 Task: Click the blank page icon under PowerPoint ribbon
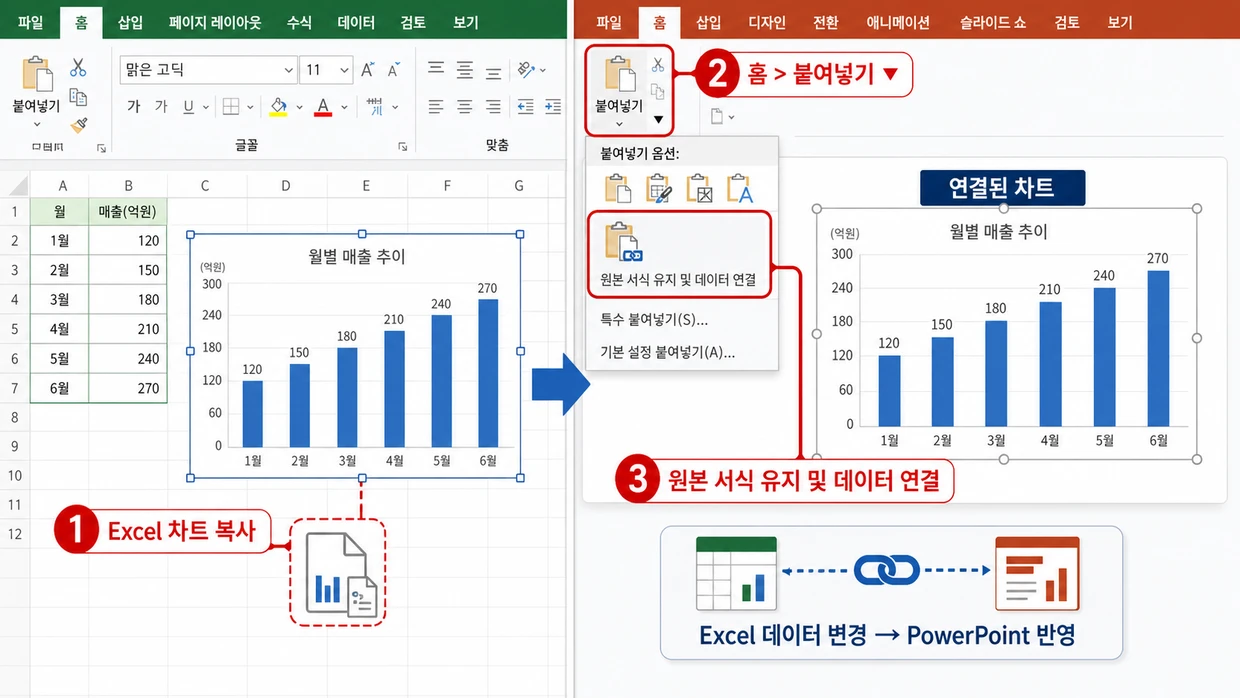pyautogui.click(x=717, y=117)
